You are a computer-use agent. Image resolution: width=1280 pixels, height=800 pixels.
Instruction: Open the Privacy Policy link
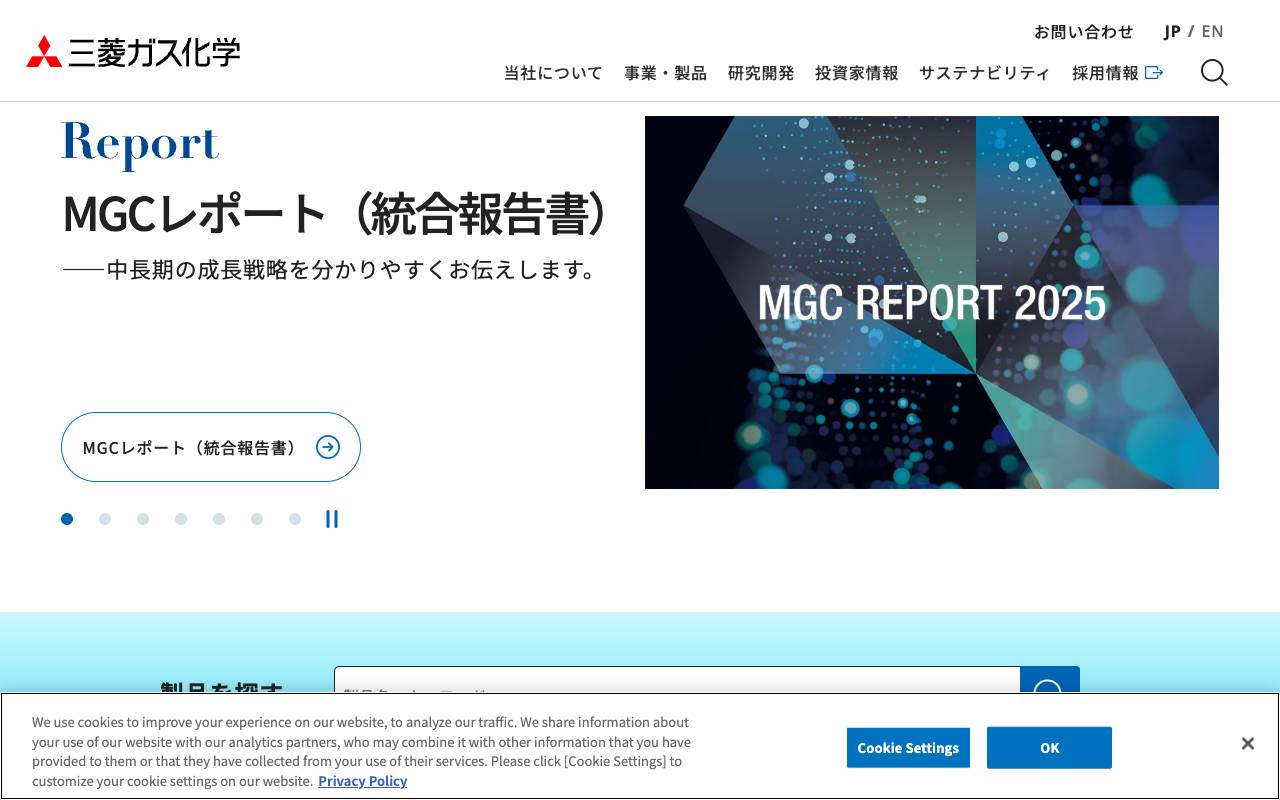click(362, 781)
